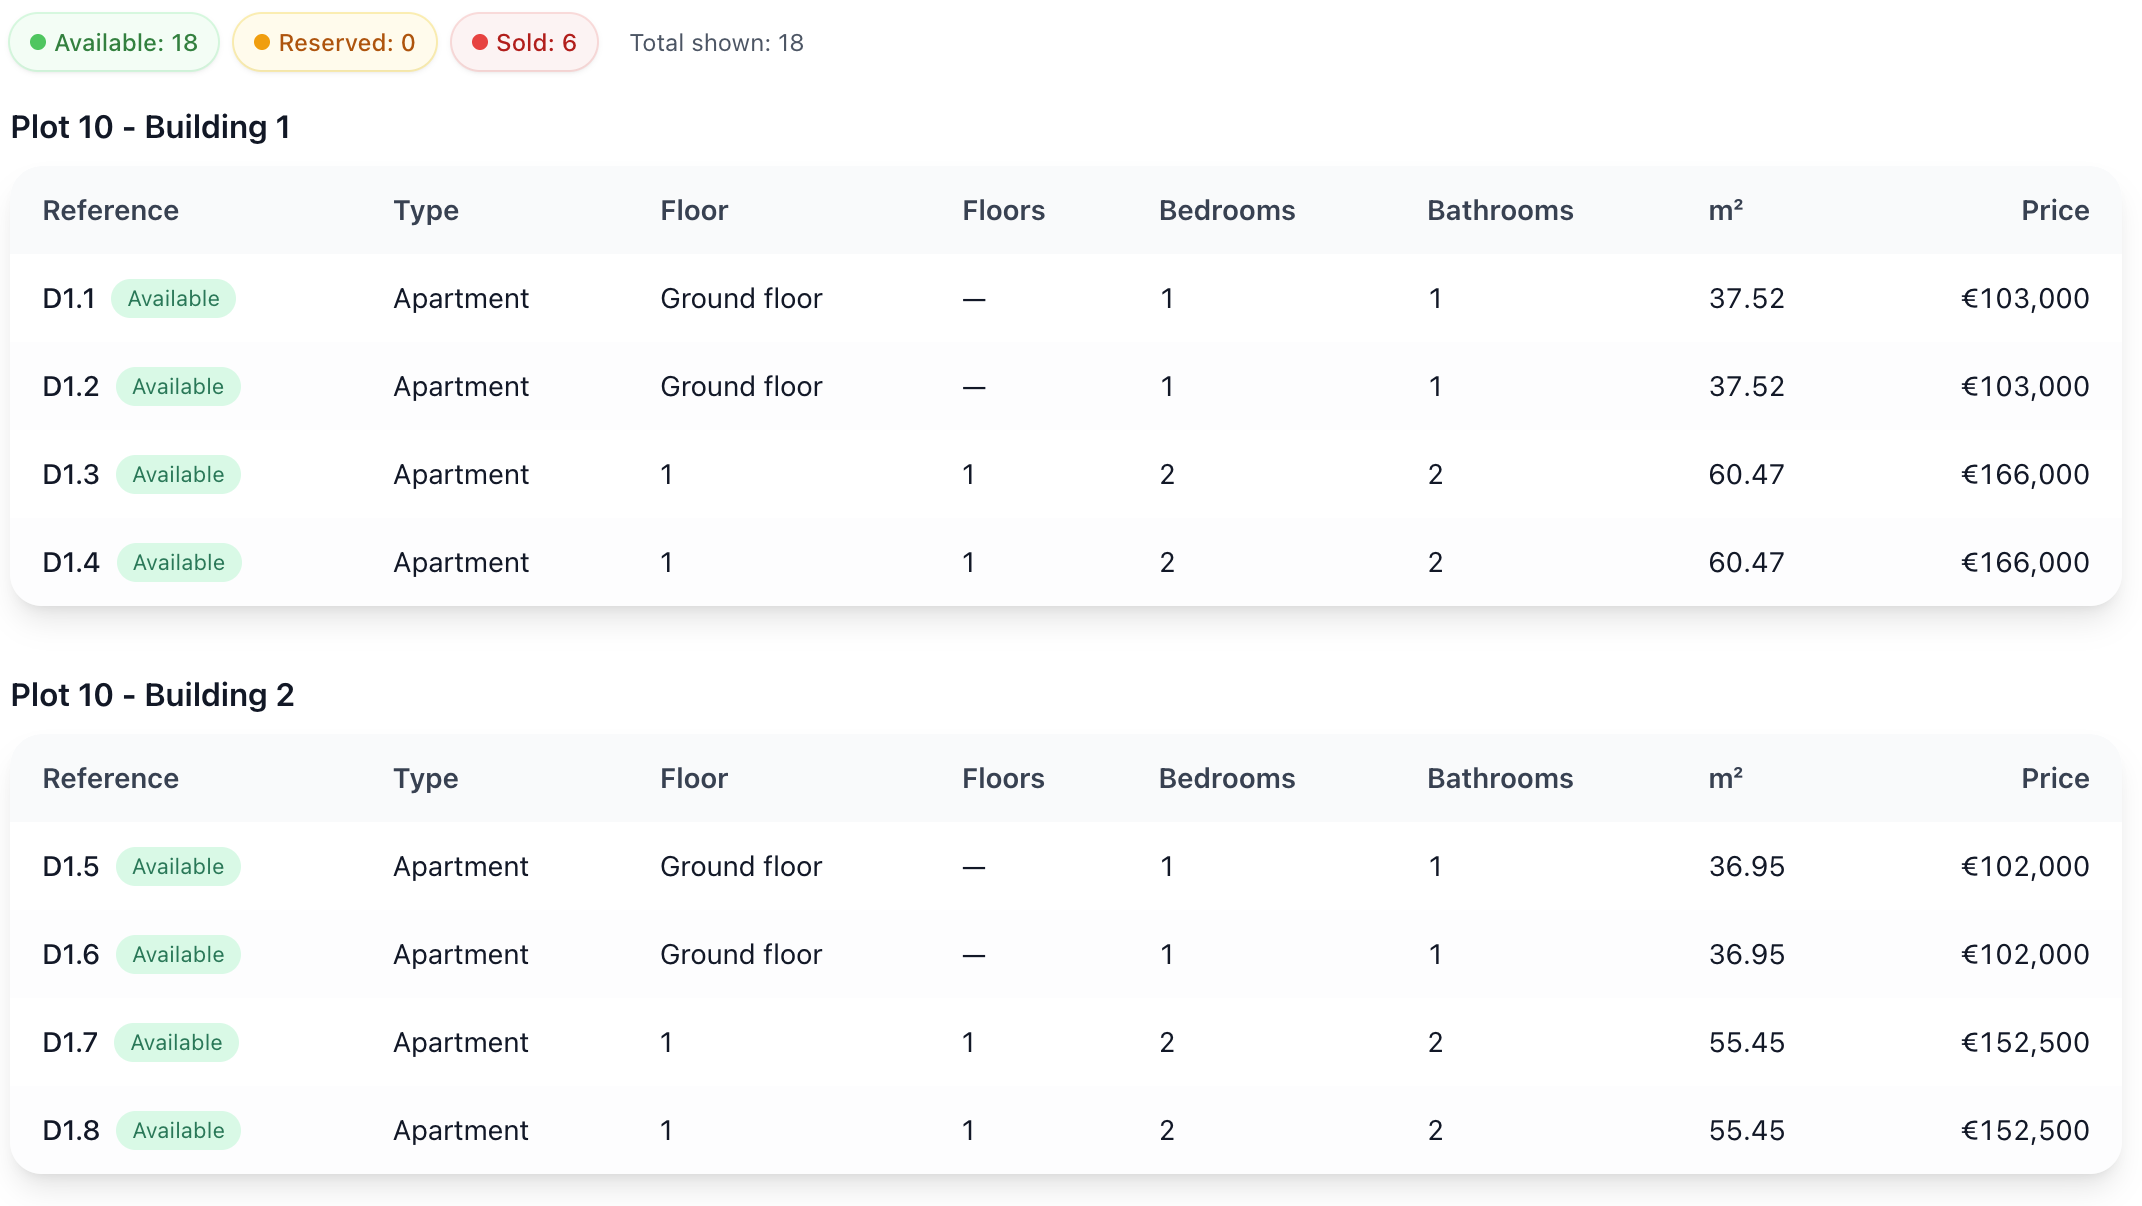Sort Building 2 by m² column header
Image resolution: width=2142 pixels, height=1206 pixels.
pos(1725,779)
